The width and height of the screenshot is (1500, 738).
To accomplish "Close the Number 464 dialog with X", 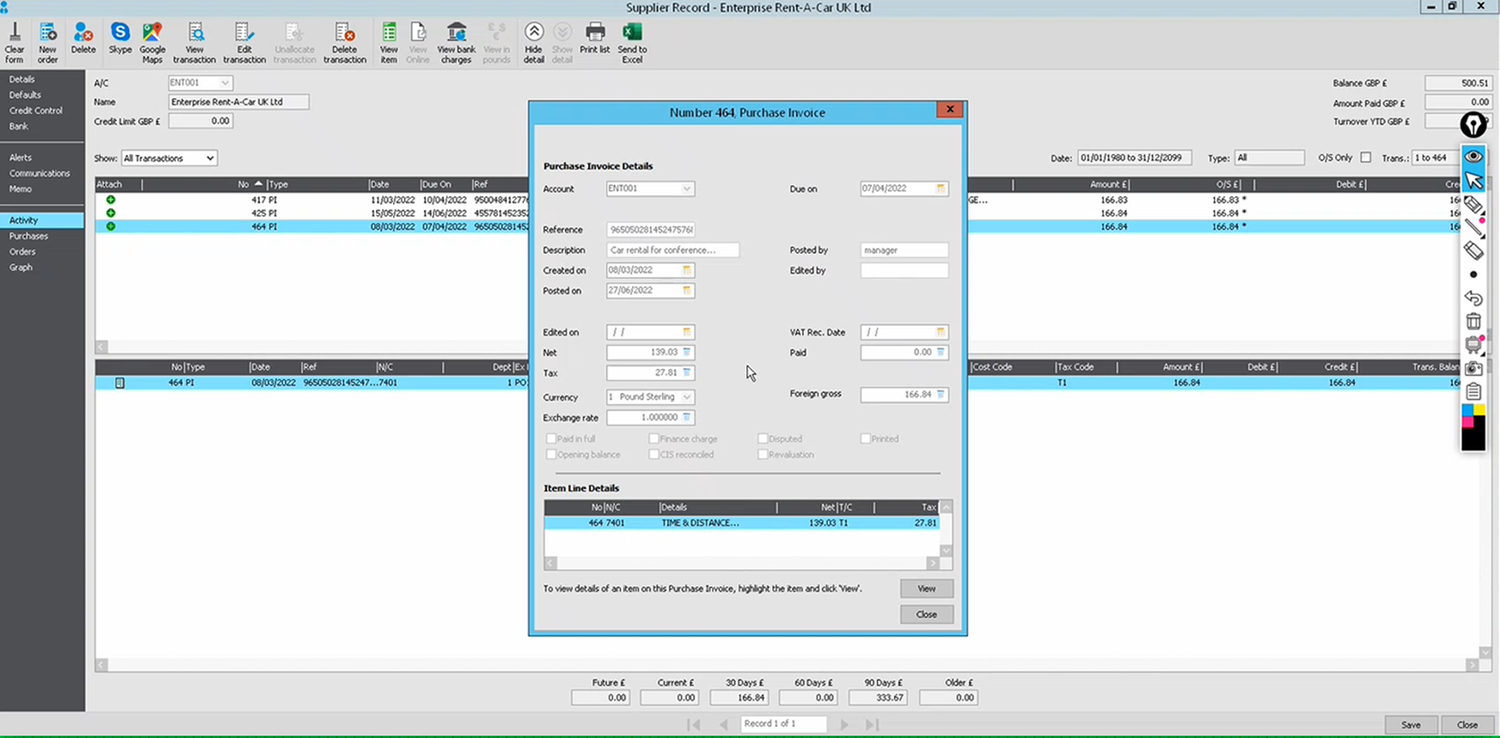I will (x=949, y=110).
